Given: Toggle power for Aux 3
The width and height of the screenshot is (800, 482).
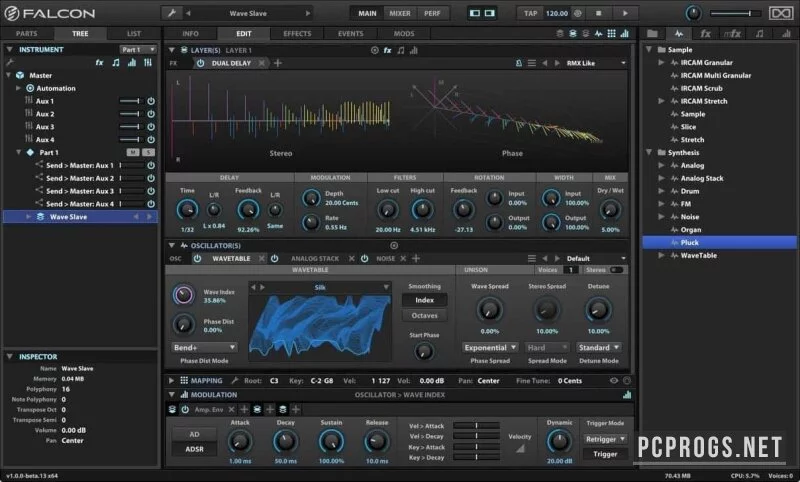Looking at the screenshot, I should [151, 126].
